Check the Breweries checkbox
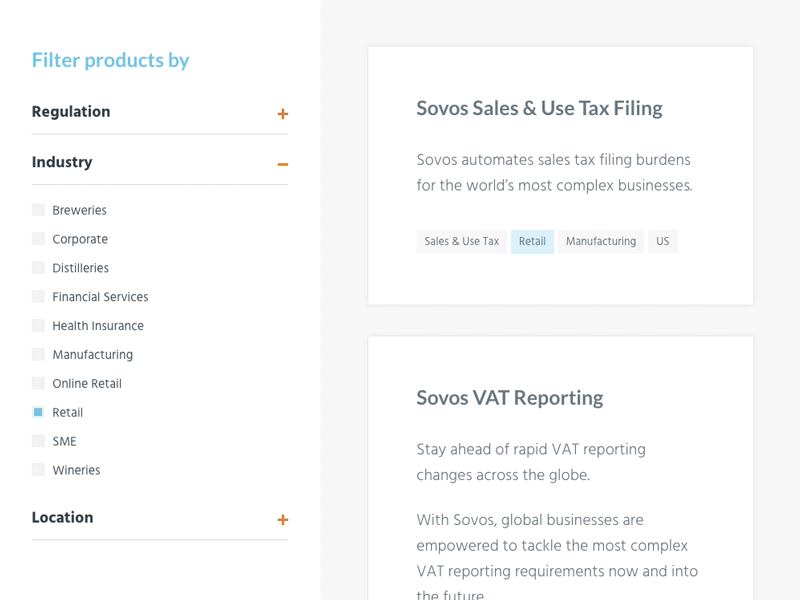 pos(38,210)
